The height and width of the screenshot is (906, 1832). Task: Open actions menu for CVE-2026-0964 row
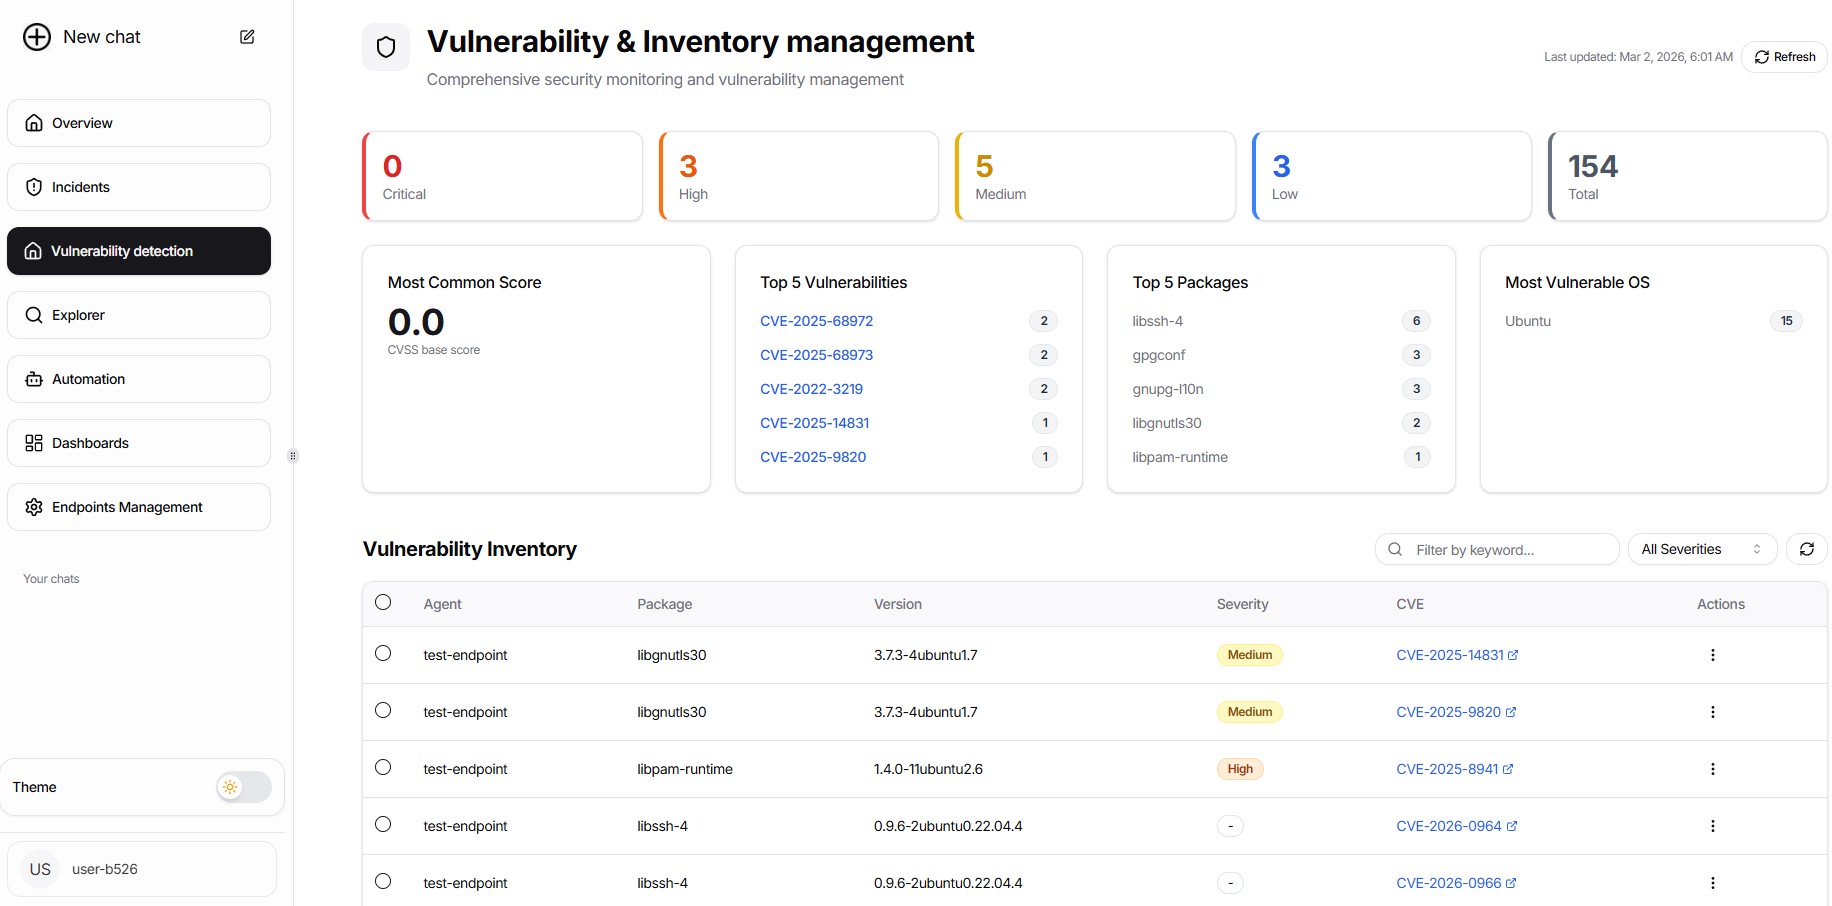[1712, 826]
